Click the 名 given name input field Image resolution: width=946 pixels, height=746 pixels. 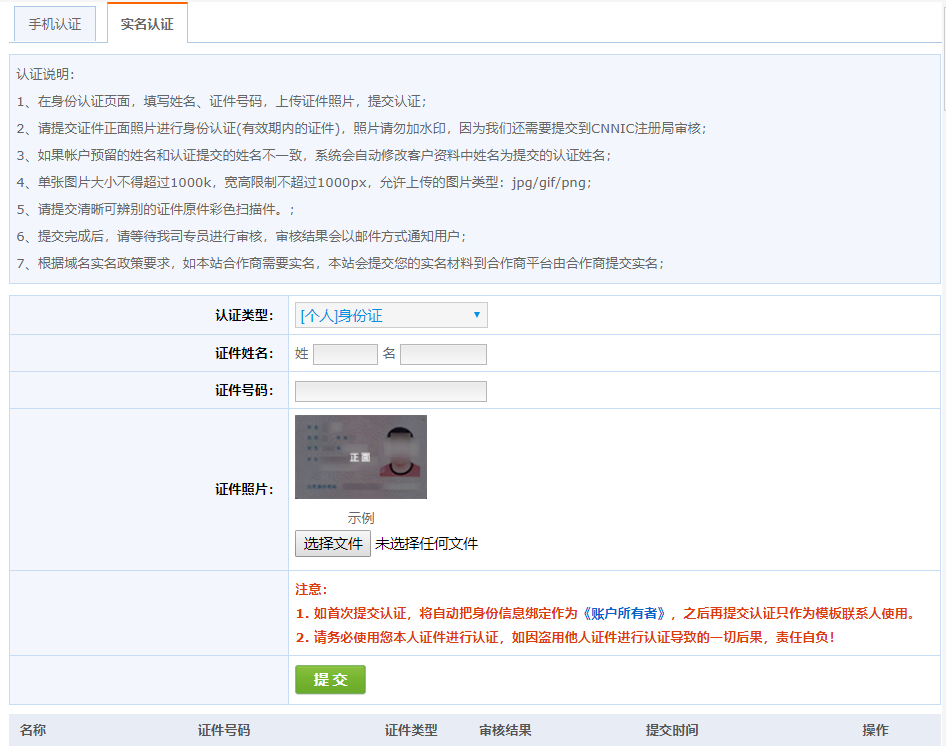tap(443, 354)
